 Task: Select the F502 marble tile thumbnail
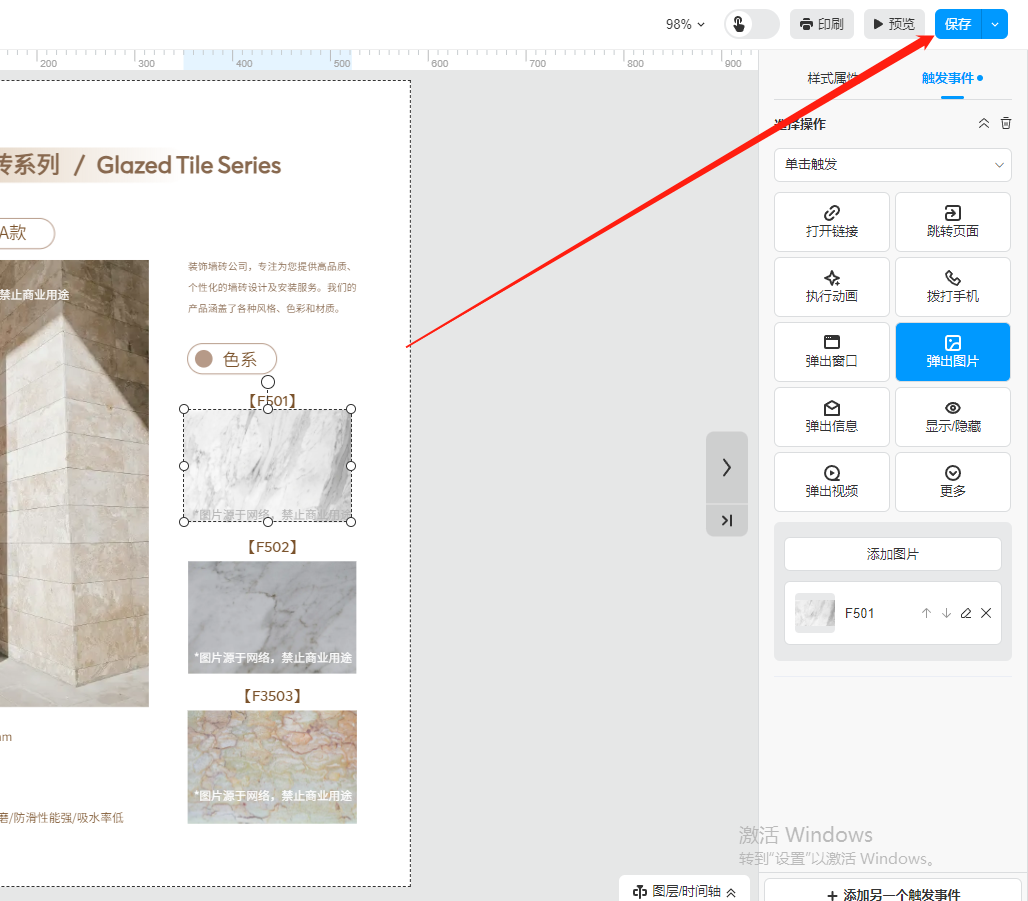272,616
